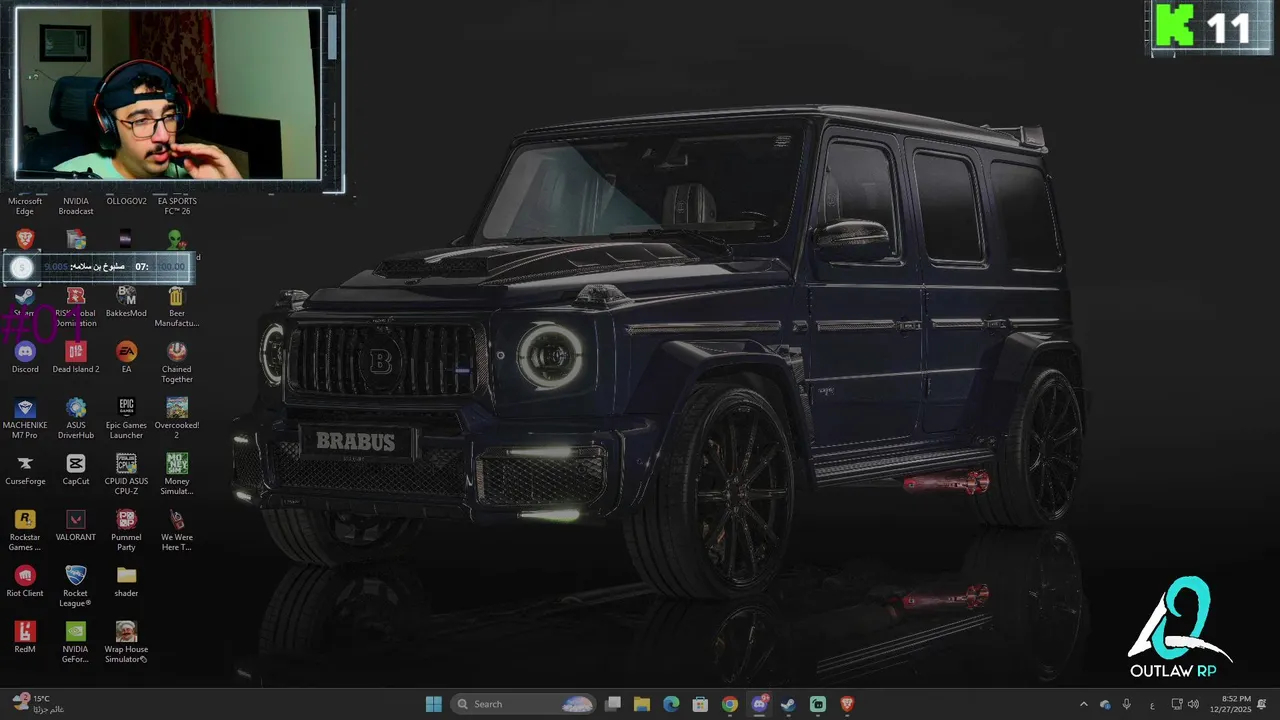Expand the hidden system tray icons

click(x=1083, y=704)
